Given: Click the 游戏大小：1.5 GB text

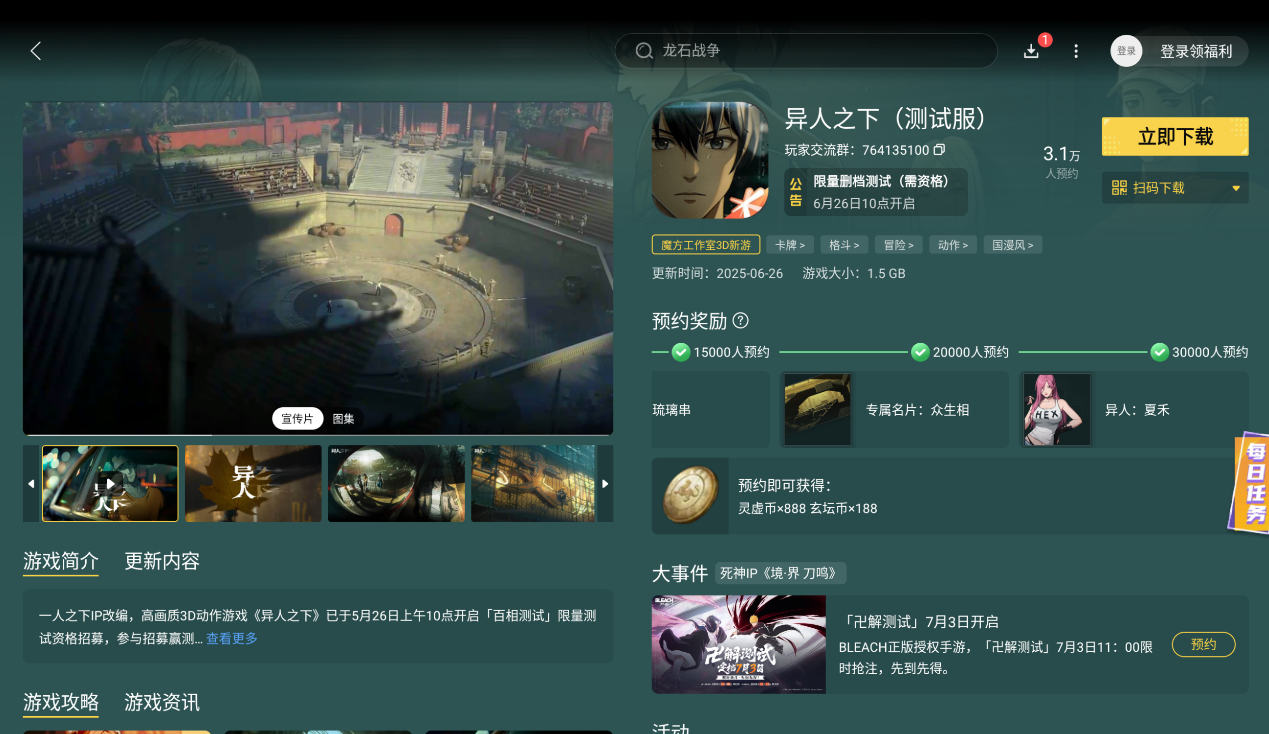Looking at the screenshot, I should coord(854,273).
